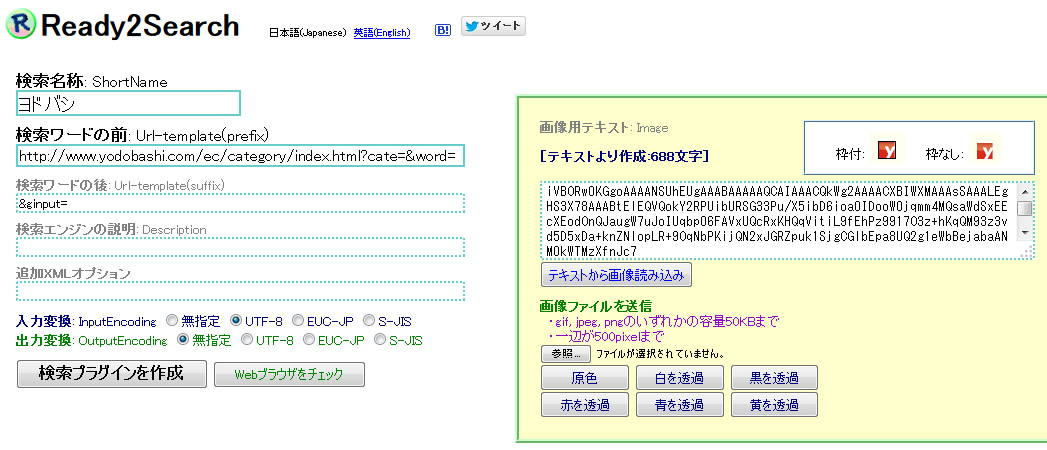Click the Hatena bookmark B! icon
The width and height of the screenshot is (1047, 450).
pos(442,29)
